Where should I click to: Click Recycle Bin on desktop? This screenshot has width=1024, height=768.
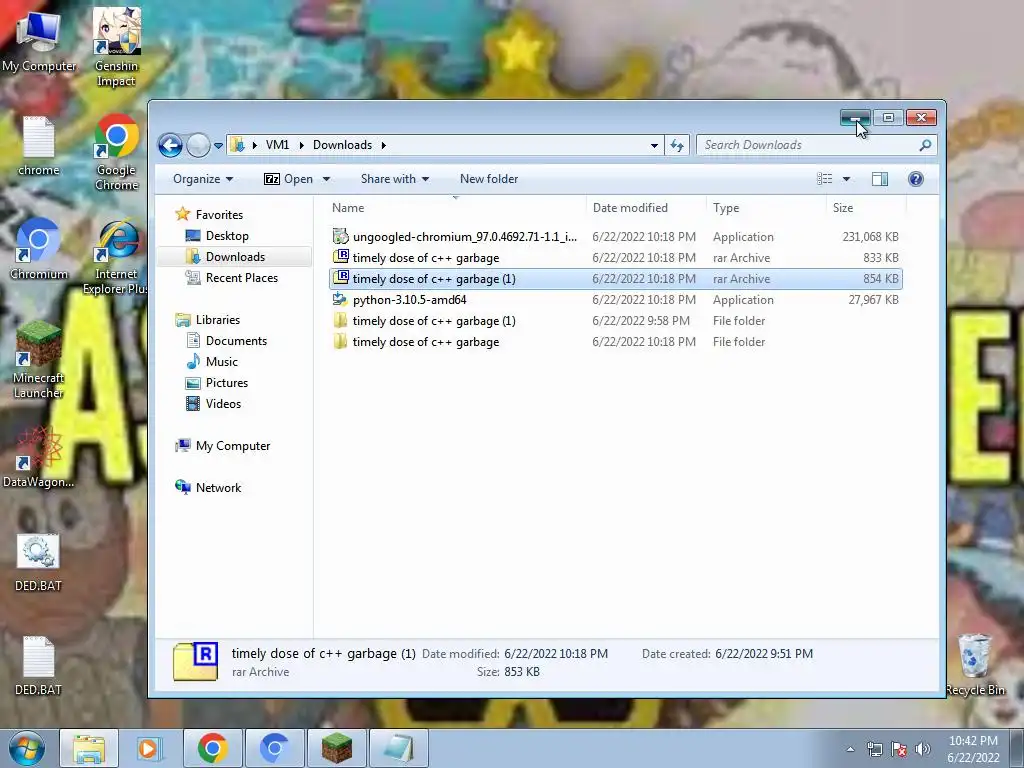[975, 665]
